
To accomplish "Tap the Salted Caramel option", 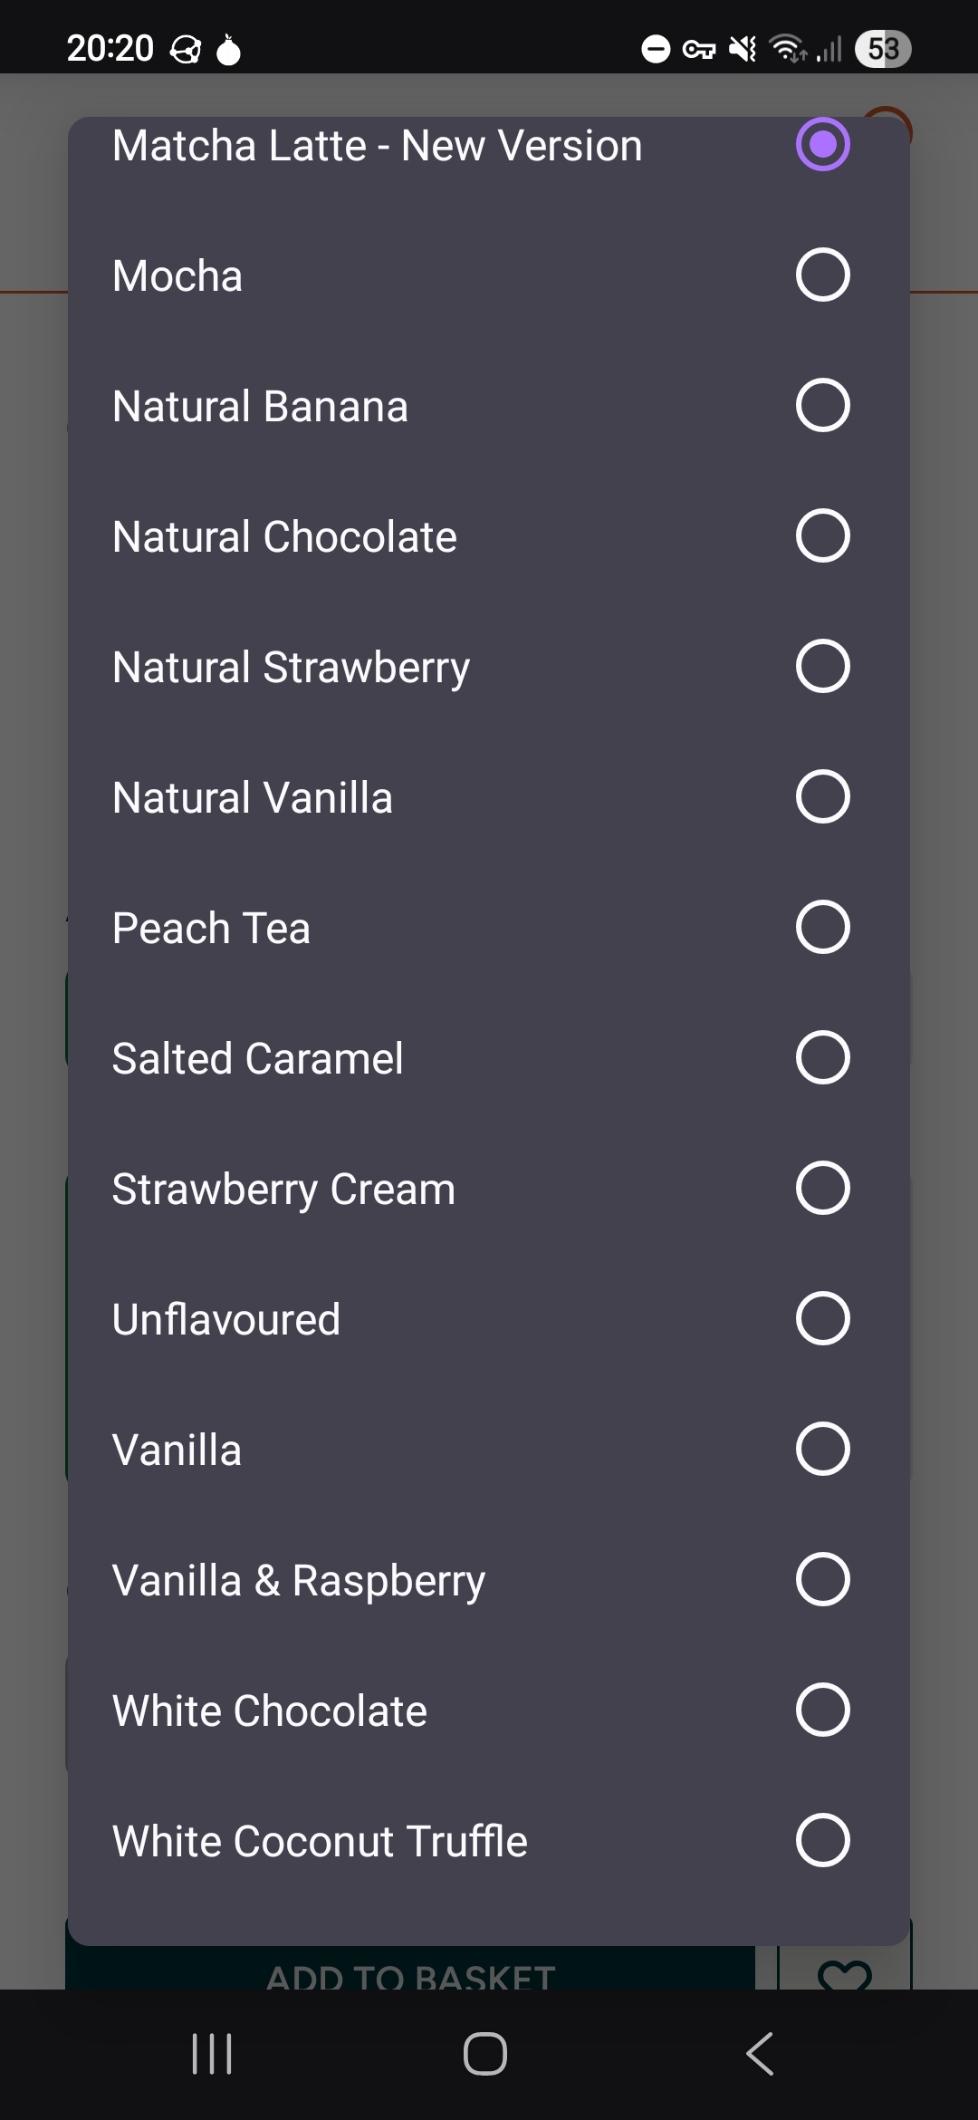I will point(822,1057).
